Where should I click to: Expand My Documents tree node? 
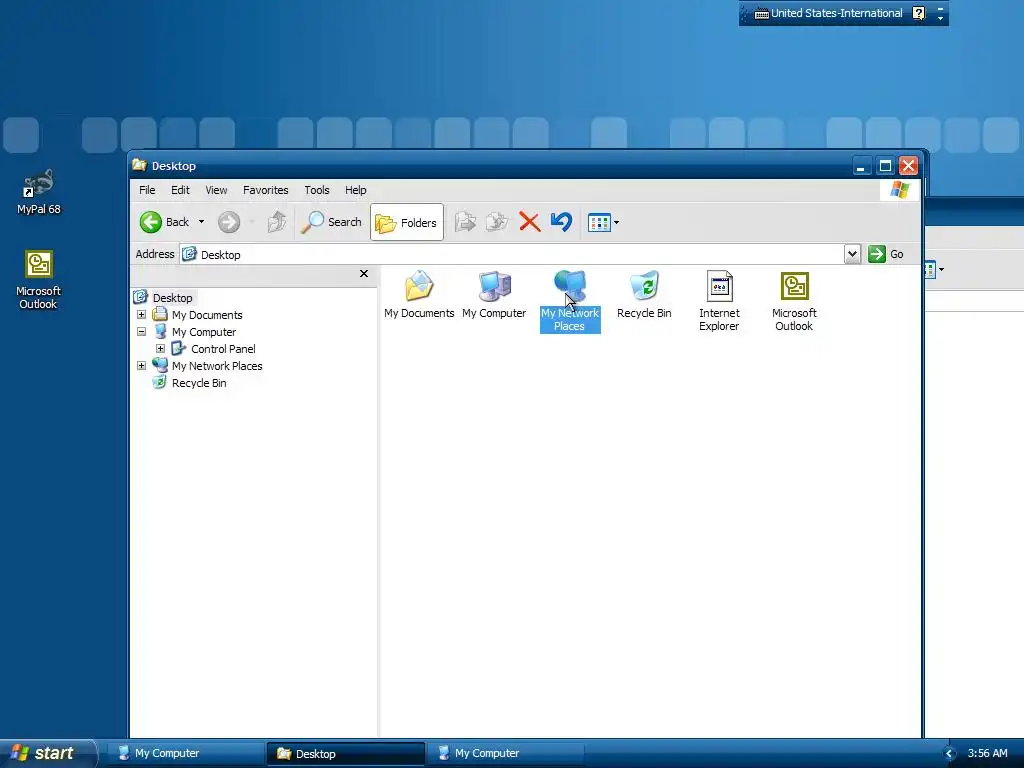point(141,315)
